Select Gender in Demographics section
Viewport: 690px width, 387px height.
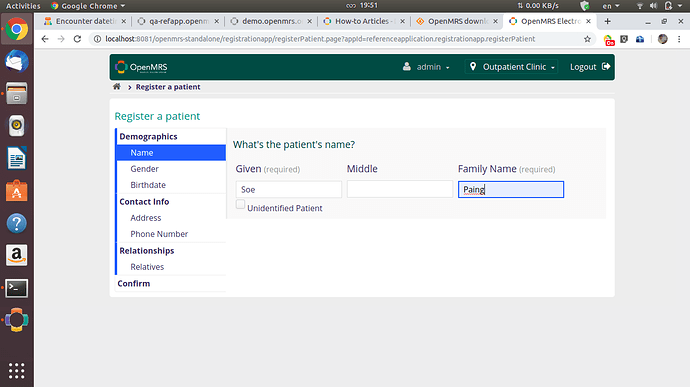pos(144,169)
